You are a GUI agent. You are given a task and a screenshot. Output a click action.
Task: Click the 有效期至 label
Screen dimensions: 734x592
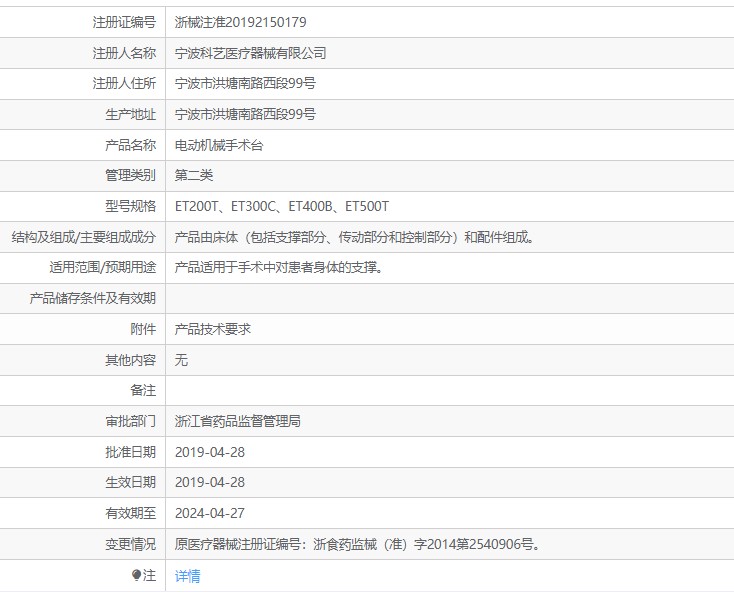tap(131, 513)
